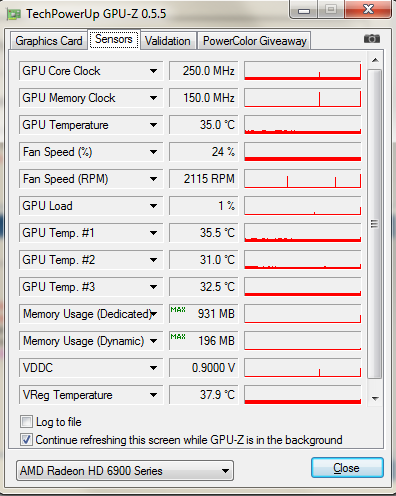Click the GPU-Z app icon in title bar
Viewport: 396px width, 496px height.
click(14, 14)
